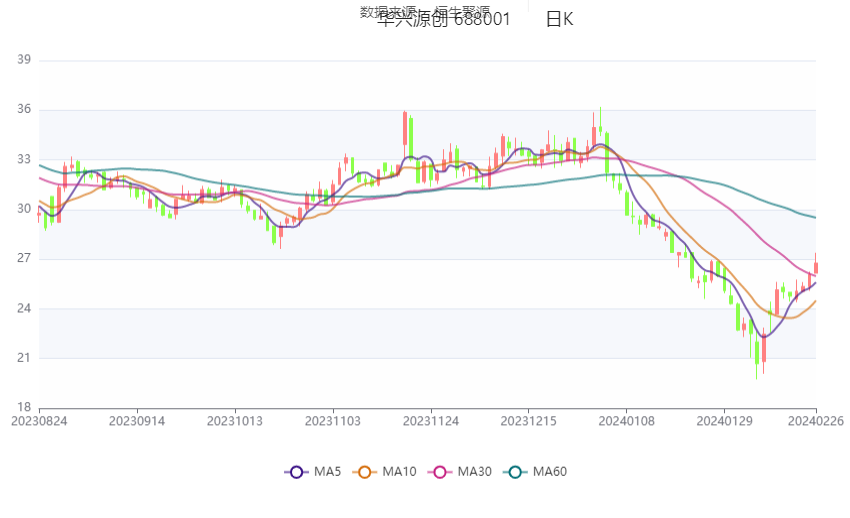The image size is (850, 518).
Task: Click the tall red candlestick near 20231124
Action: tap(405, 129)
